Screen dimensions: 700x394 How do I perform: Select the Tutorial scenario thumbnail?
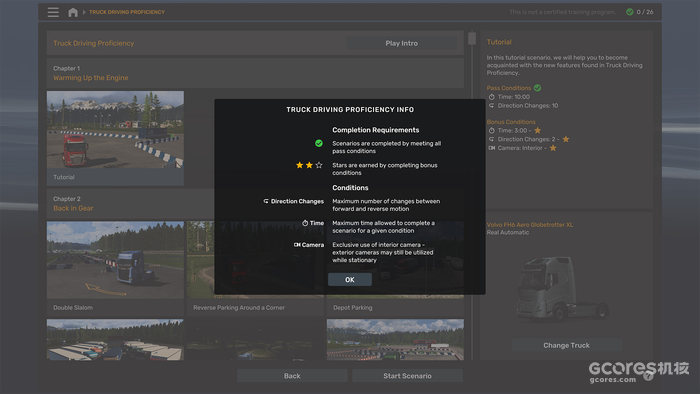115,130
